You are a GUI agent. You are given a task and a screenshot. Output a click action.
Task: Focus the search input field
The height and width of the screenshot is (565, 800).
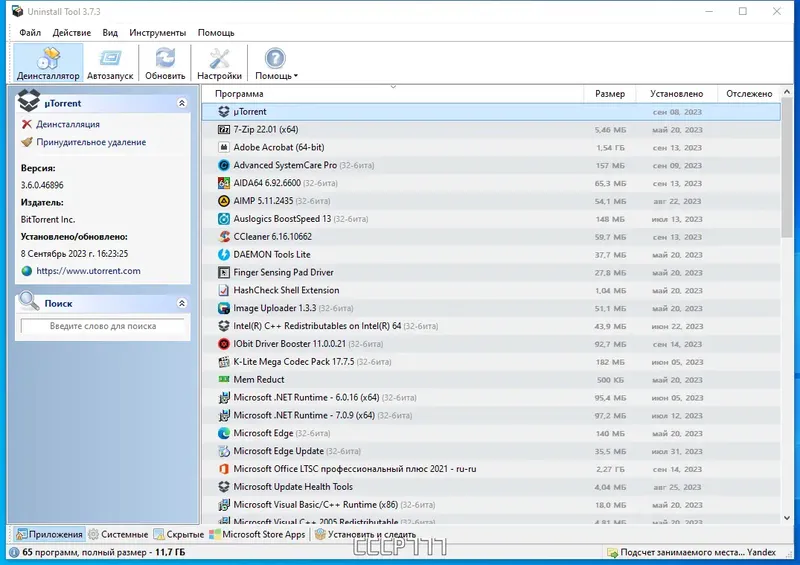(x=103, y=326)
